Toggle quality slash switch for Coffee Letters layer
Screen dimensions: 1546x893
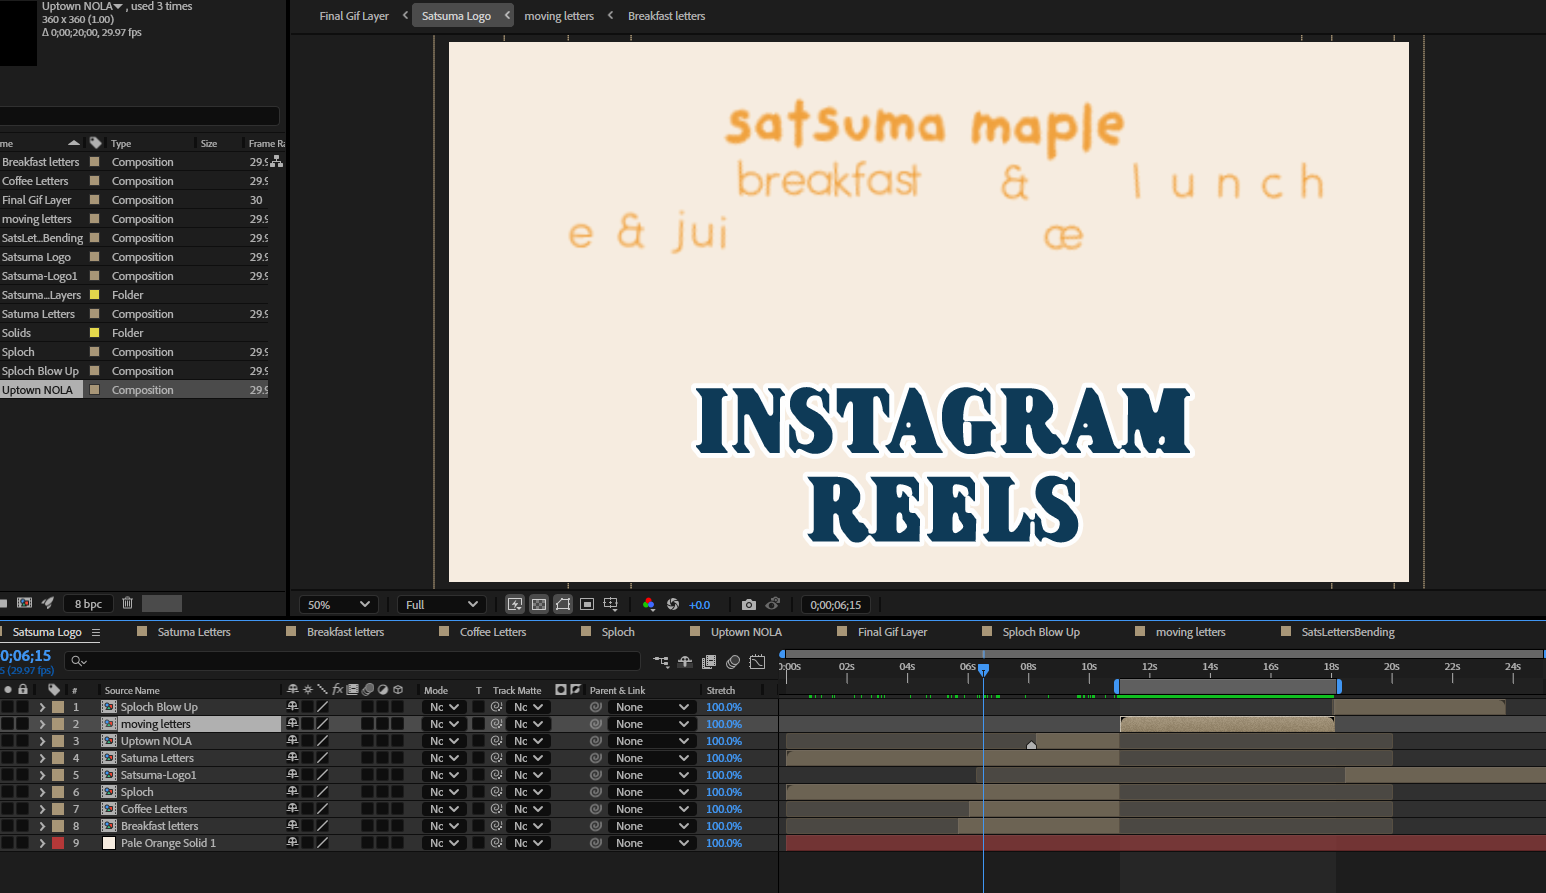pos(323,809)
